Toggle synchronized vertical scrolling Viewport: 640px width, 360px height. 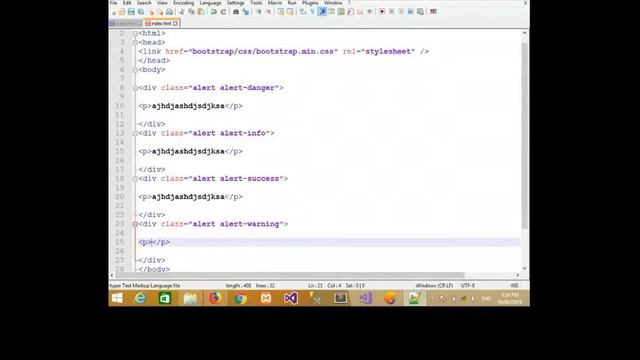(x=281, y=12)
